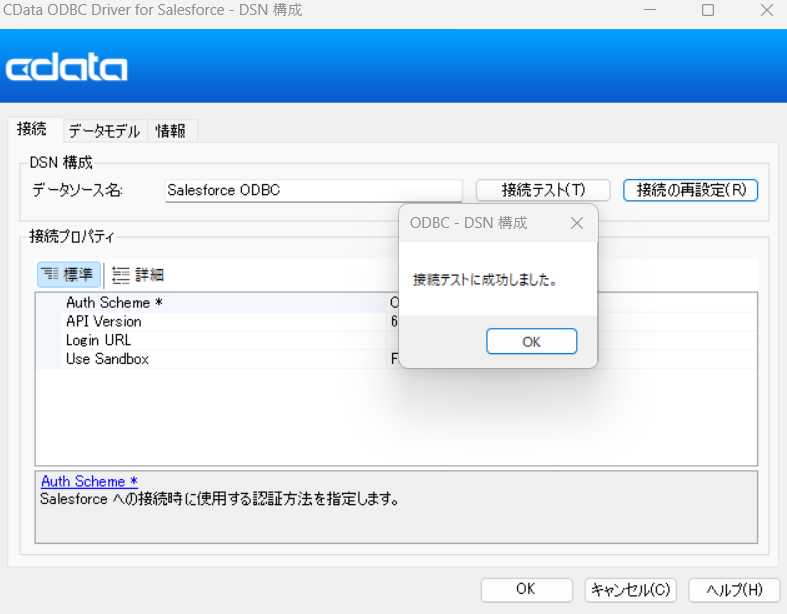Image resolution: width=787 pixels, height=614 pixels.
Task: Switch to the 標準 properties view
Action: tap(69, 275)
